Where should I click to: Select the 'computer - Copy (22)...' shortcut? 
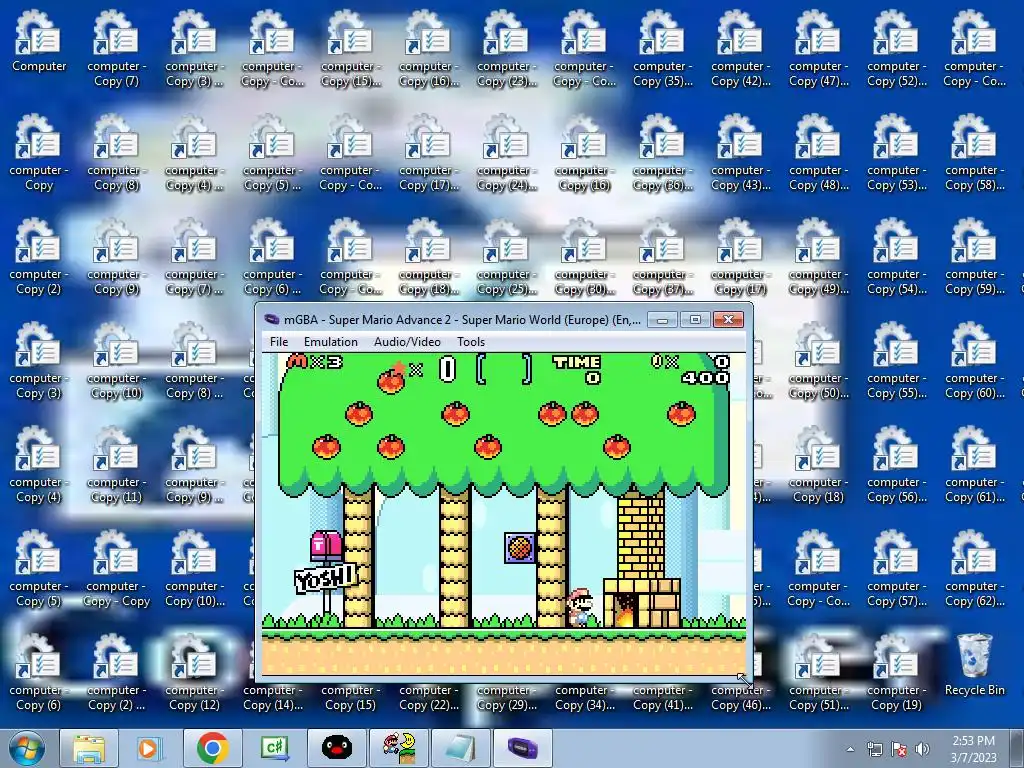pyautogui.click(x=428, y=696)
